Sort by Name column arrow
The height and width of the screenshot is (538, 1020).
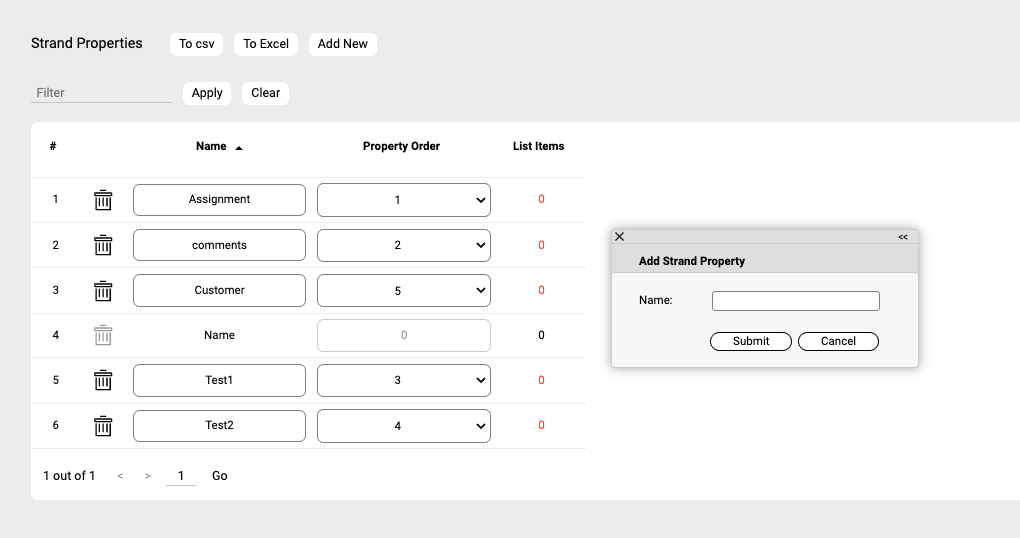(239, 147)
